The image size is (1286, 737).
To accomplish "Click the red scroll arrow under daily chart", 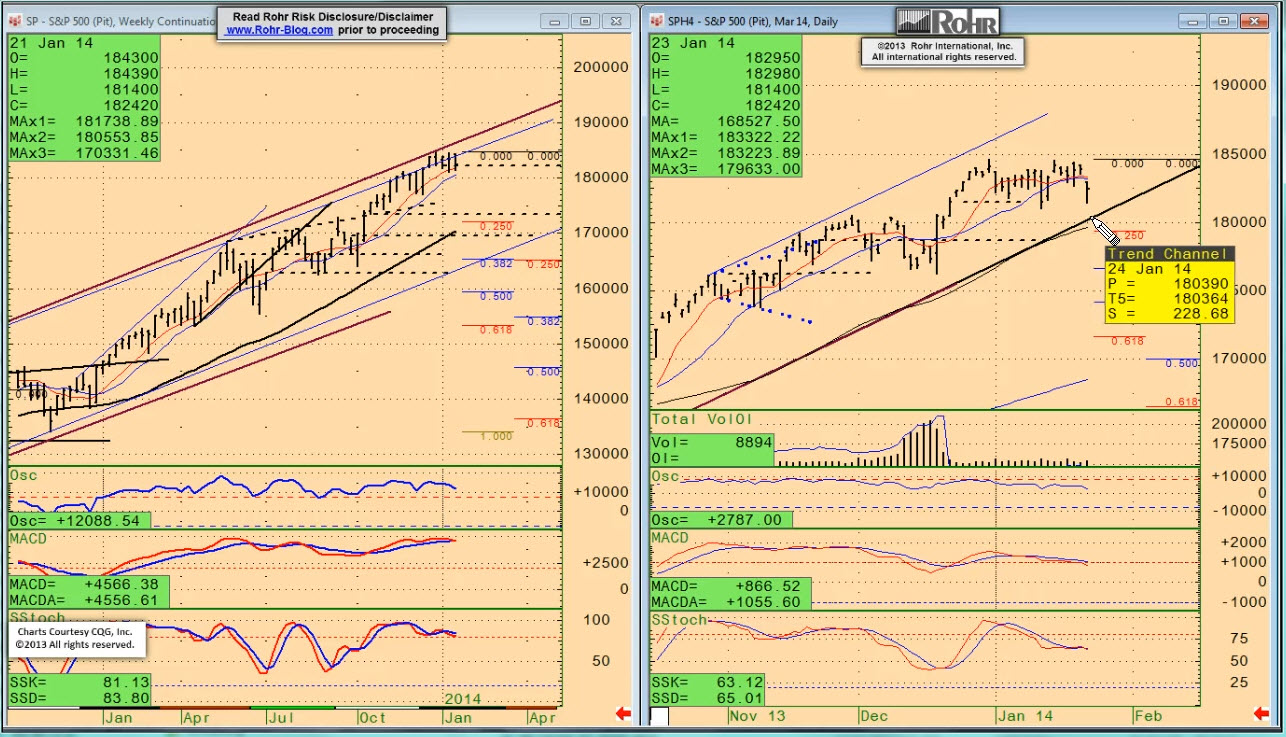I will [x=1260, y=714].
